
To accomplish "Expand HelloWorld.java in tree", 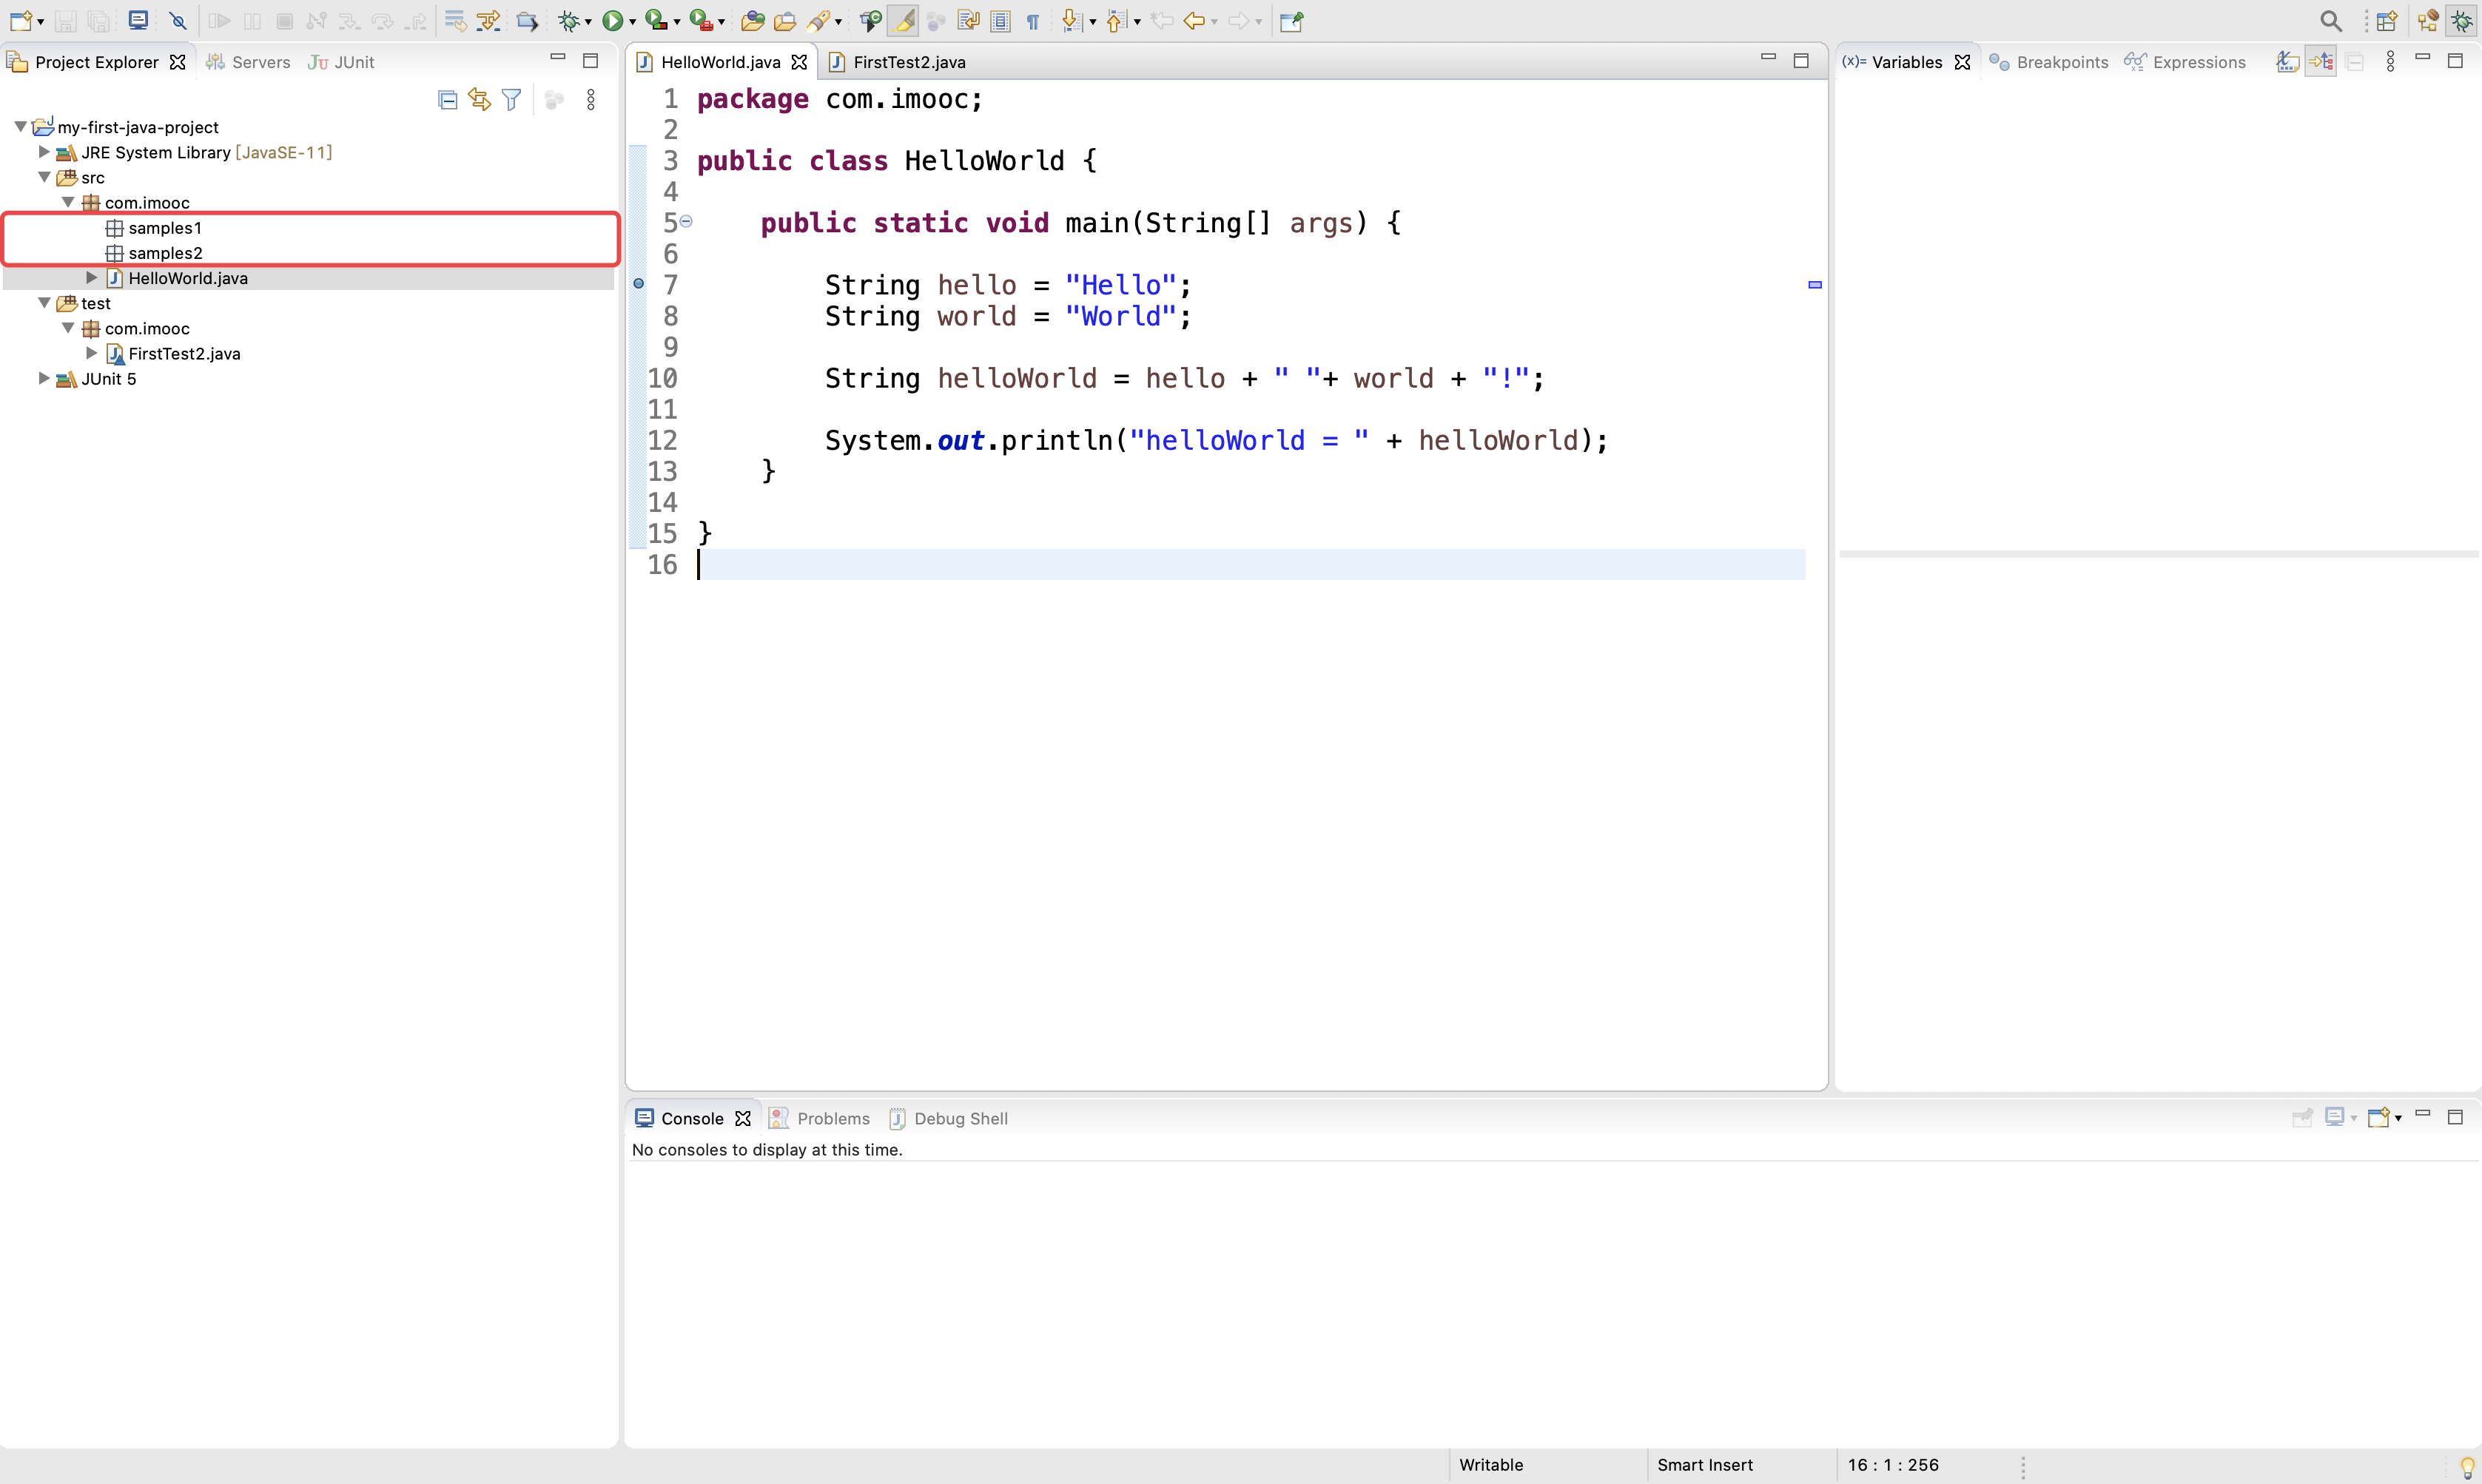I will [x=92, y=278].
